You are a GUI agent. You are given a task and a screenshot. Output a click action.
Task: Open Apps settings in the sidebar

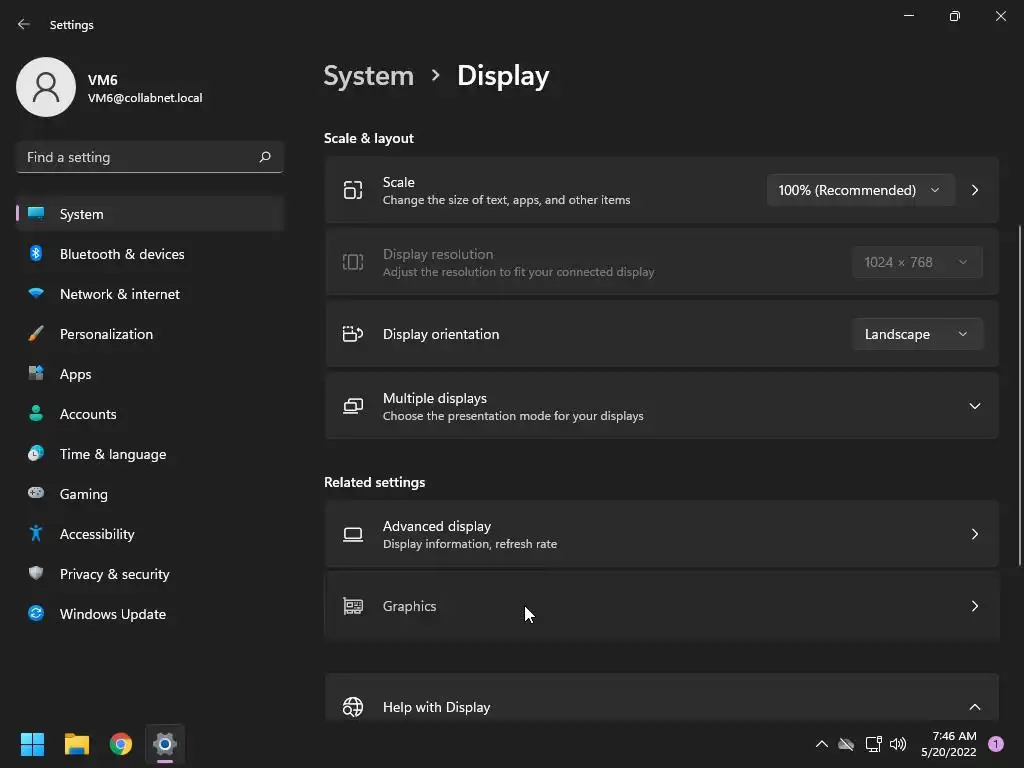coord(150,374)
